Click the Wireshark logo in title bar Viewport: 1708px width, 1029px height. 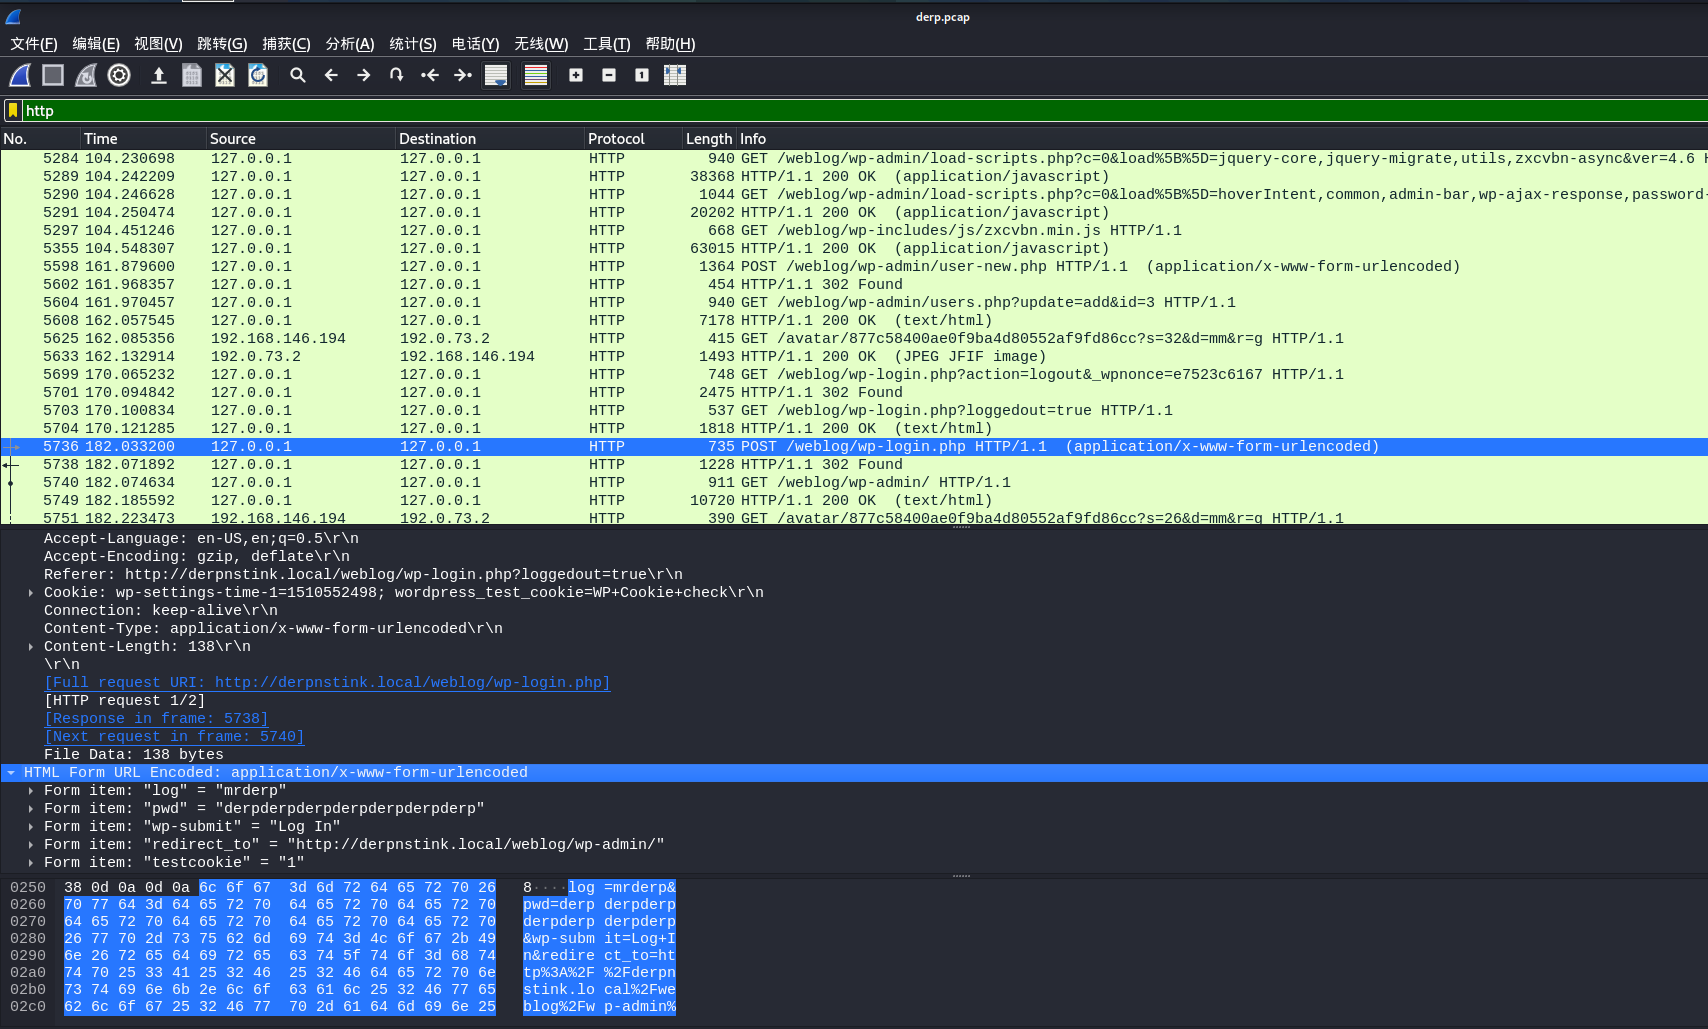(13, 16)
